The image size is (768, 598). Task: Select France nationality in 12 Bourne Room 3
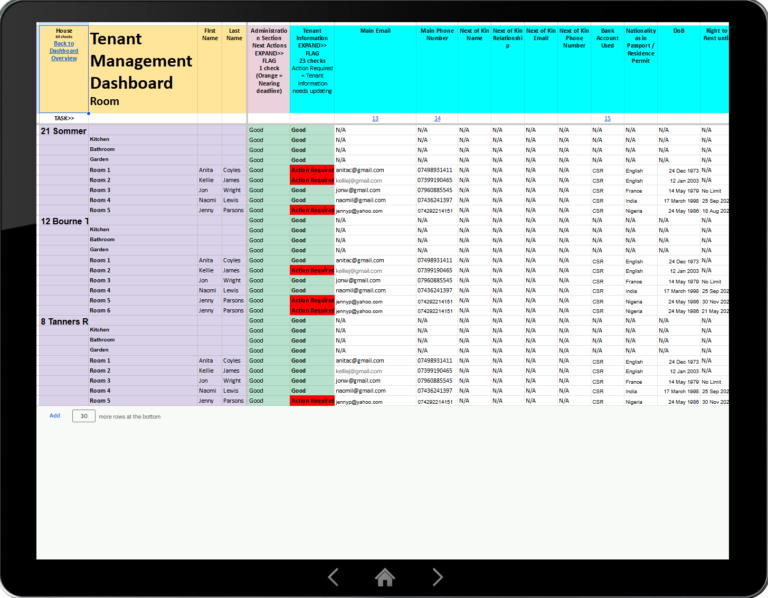[x=641, y=281]
